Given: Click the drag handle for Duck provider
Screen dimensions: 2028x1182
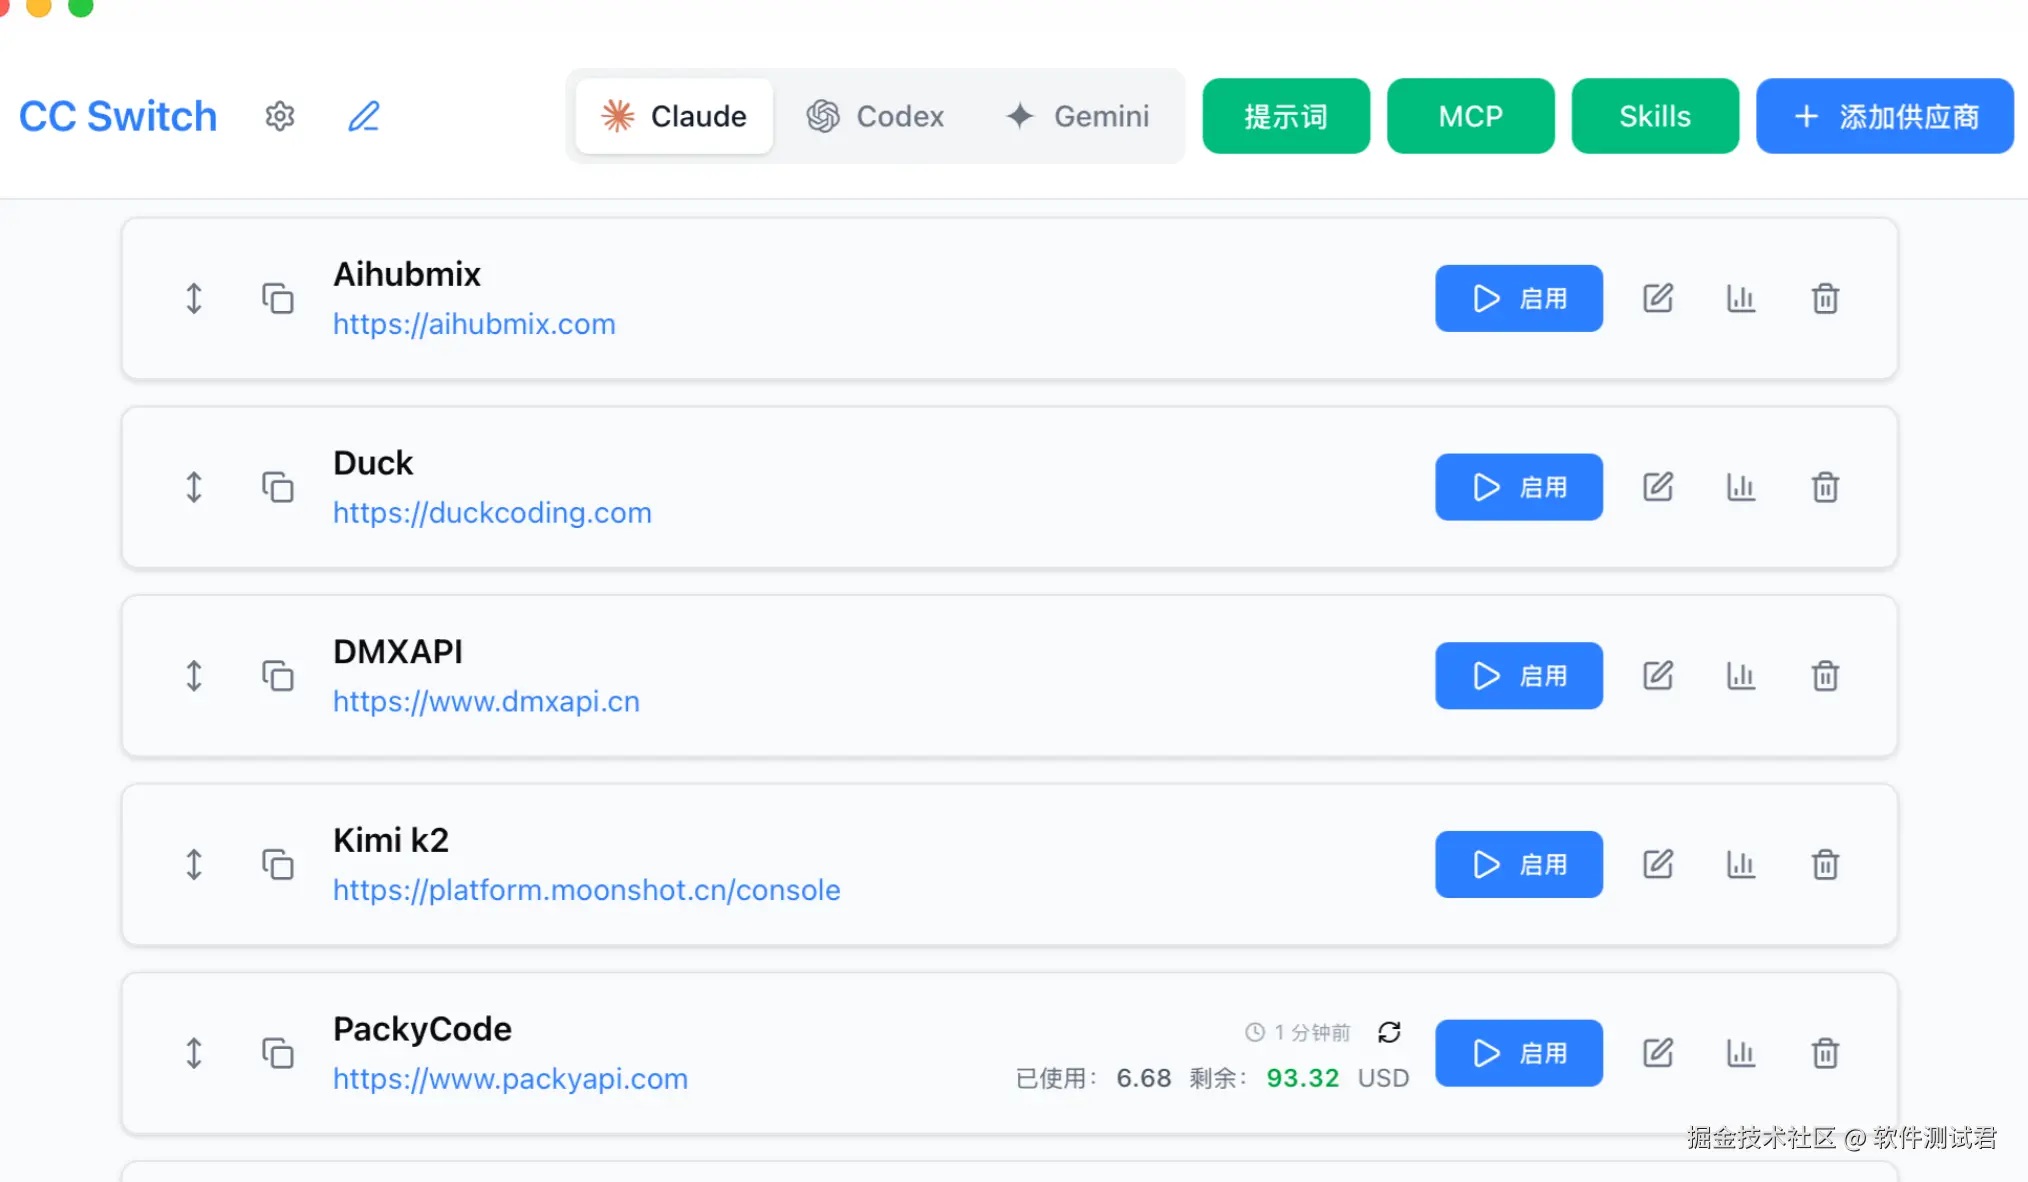Looking at the screenshot, I should [194, 487].
